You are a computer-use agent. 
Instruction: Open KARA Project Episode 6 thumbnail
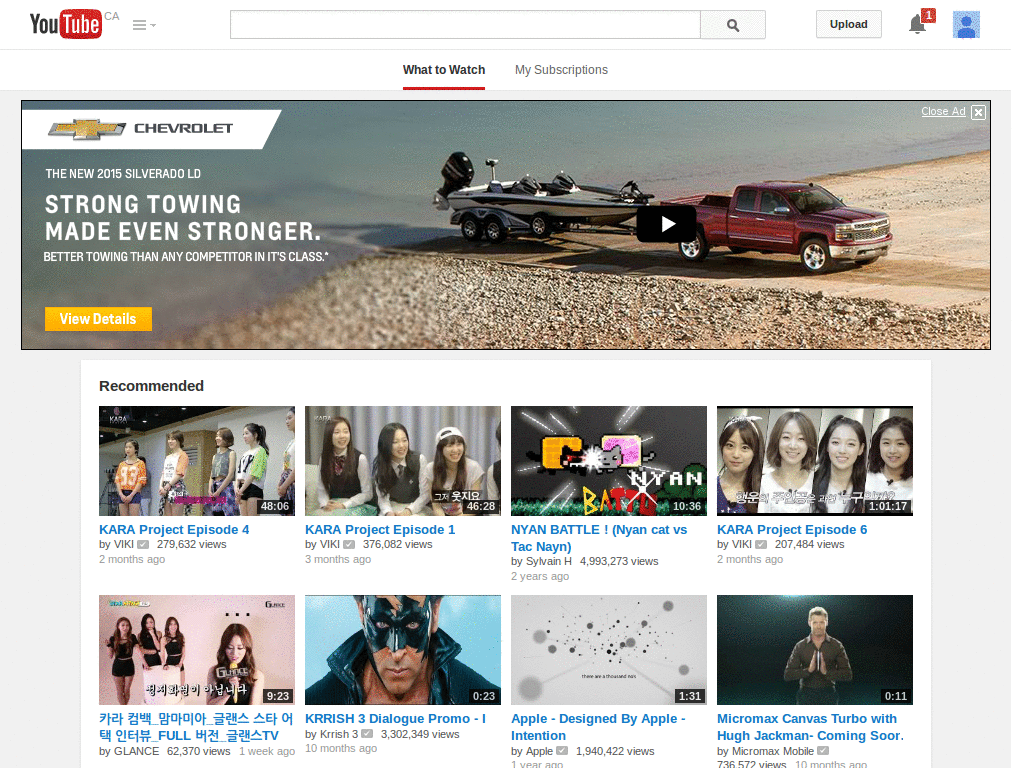pos(815,461)
